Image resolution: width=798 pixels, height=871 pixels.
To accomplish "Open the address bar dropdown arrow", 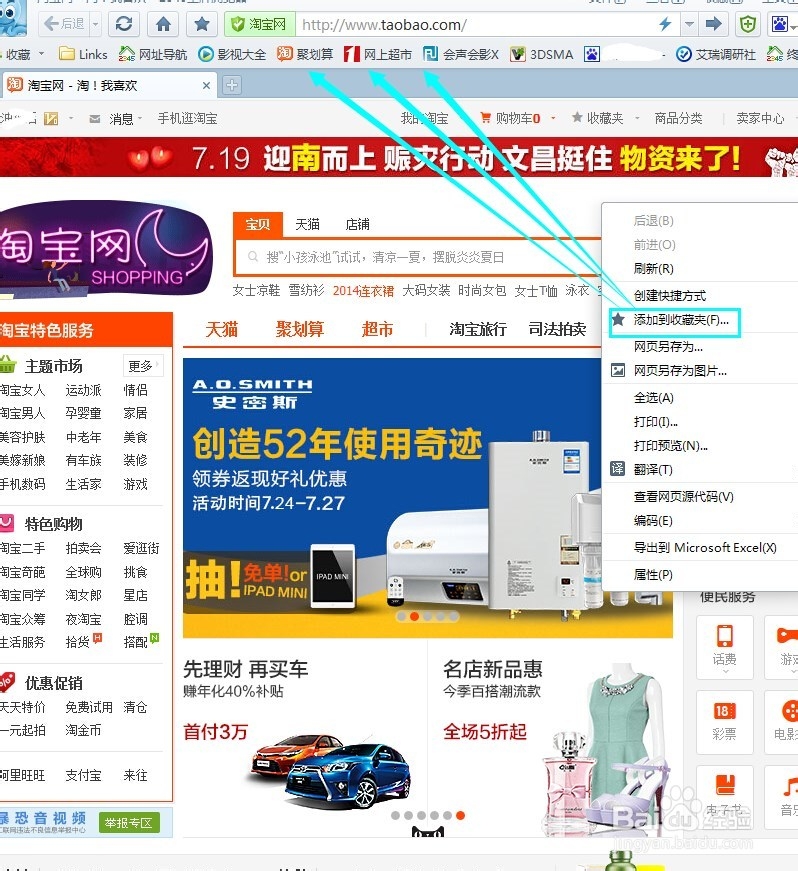I will click(689, 24).
